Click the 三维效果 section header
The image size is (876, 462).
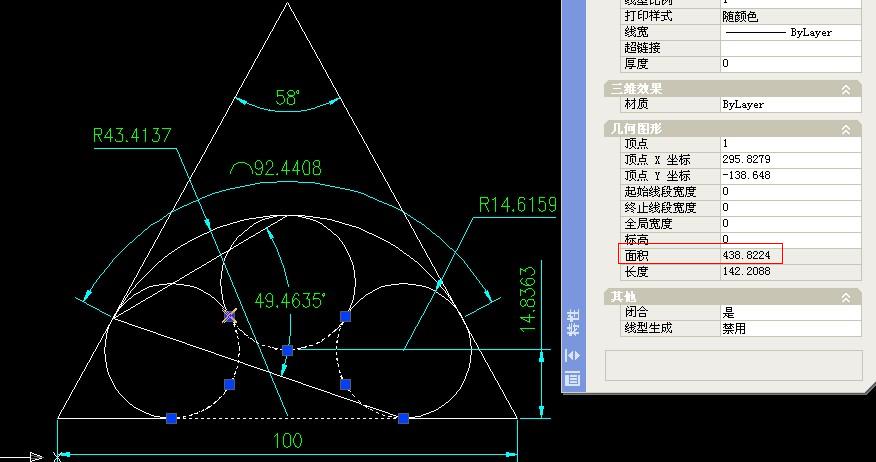[732, 89]
